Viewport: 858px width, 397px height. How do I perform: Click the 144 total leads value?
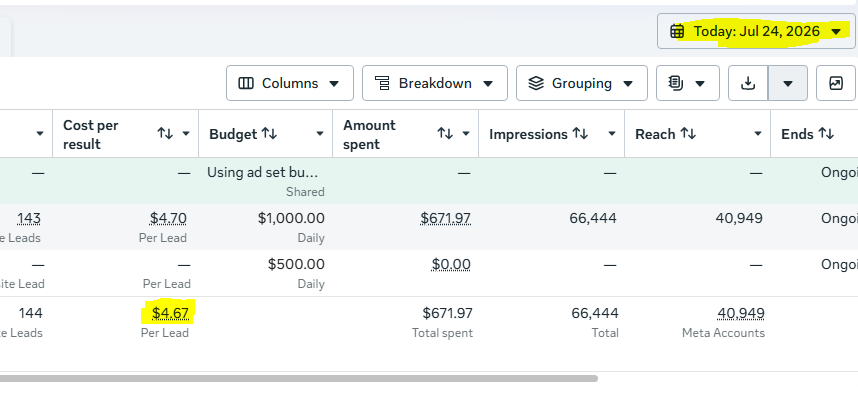(x=31, y=313)
